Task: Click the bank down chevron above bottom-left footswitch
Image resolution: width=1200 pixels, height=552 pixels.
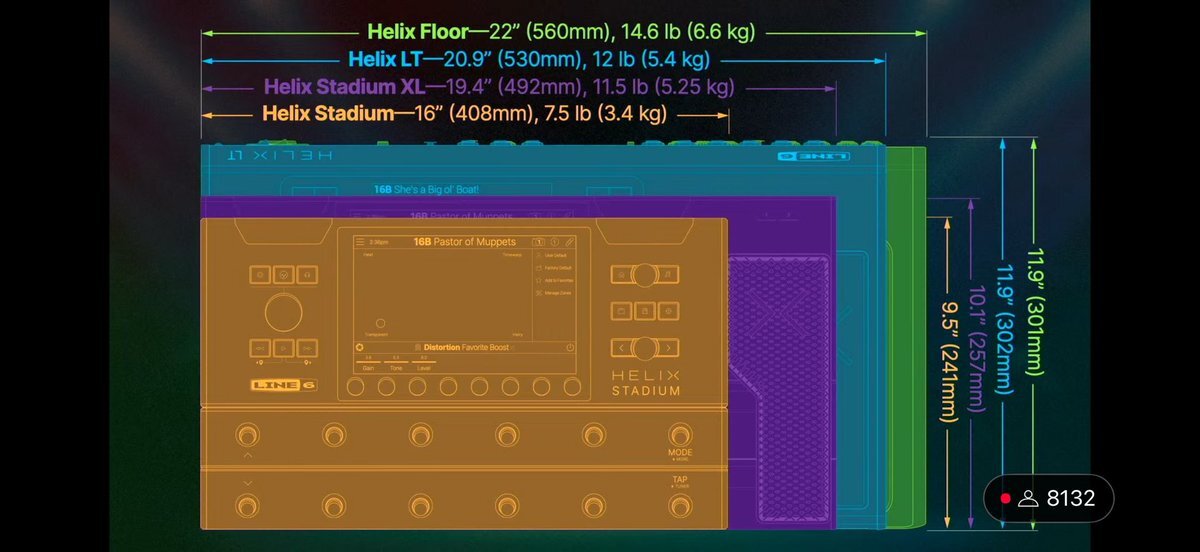Action: click(247, 482)
